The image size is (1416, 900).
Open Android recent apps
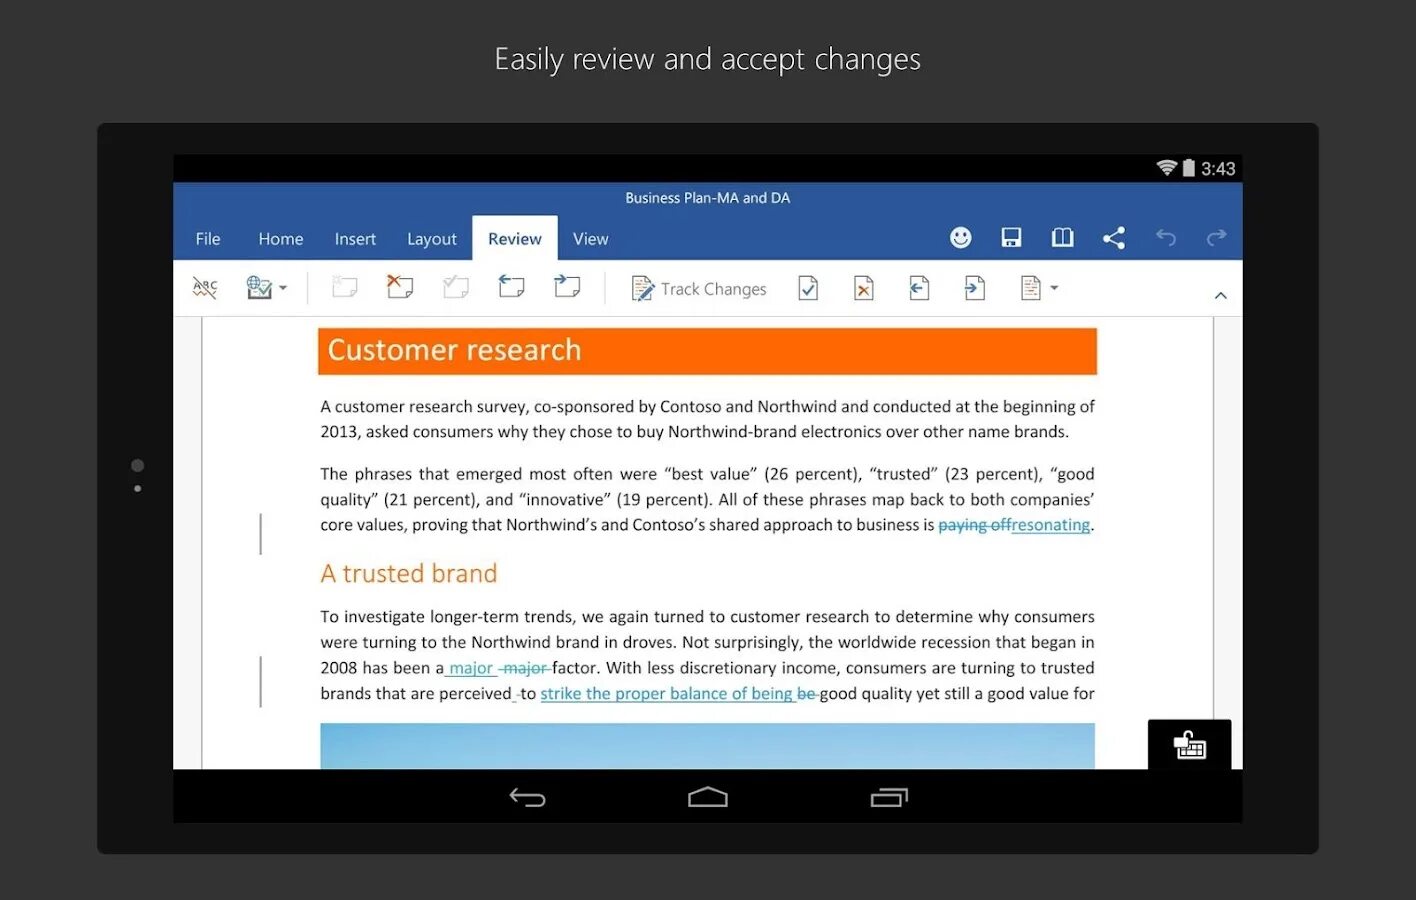pos(889,797)
